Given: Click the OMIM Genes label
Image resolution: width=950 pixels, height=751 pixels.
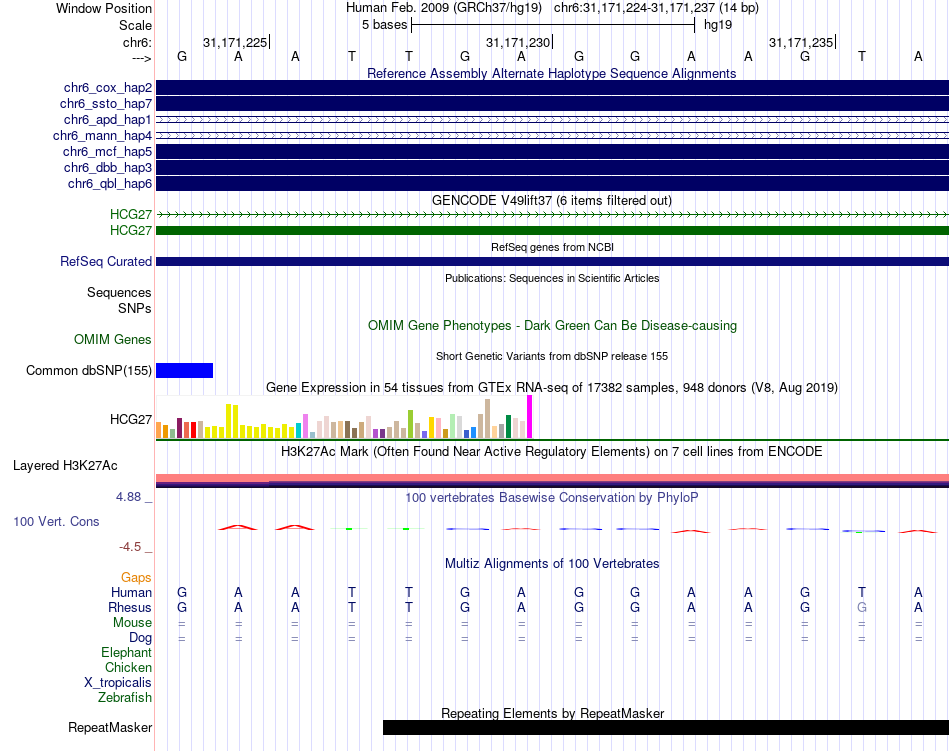Looking at the screenshot, I should (x=113, y=339).
